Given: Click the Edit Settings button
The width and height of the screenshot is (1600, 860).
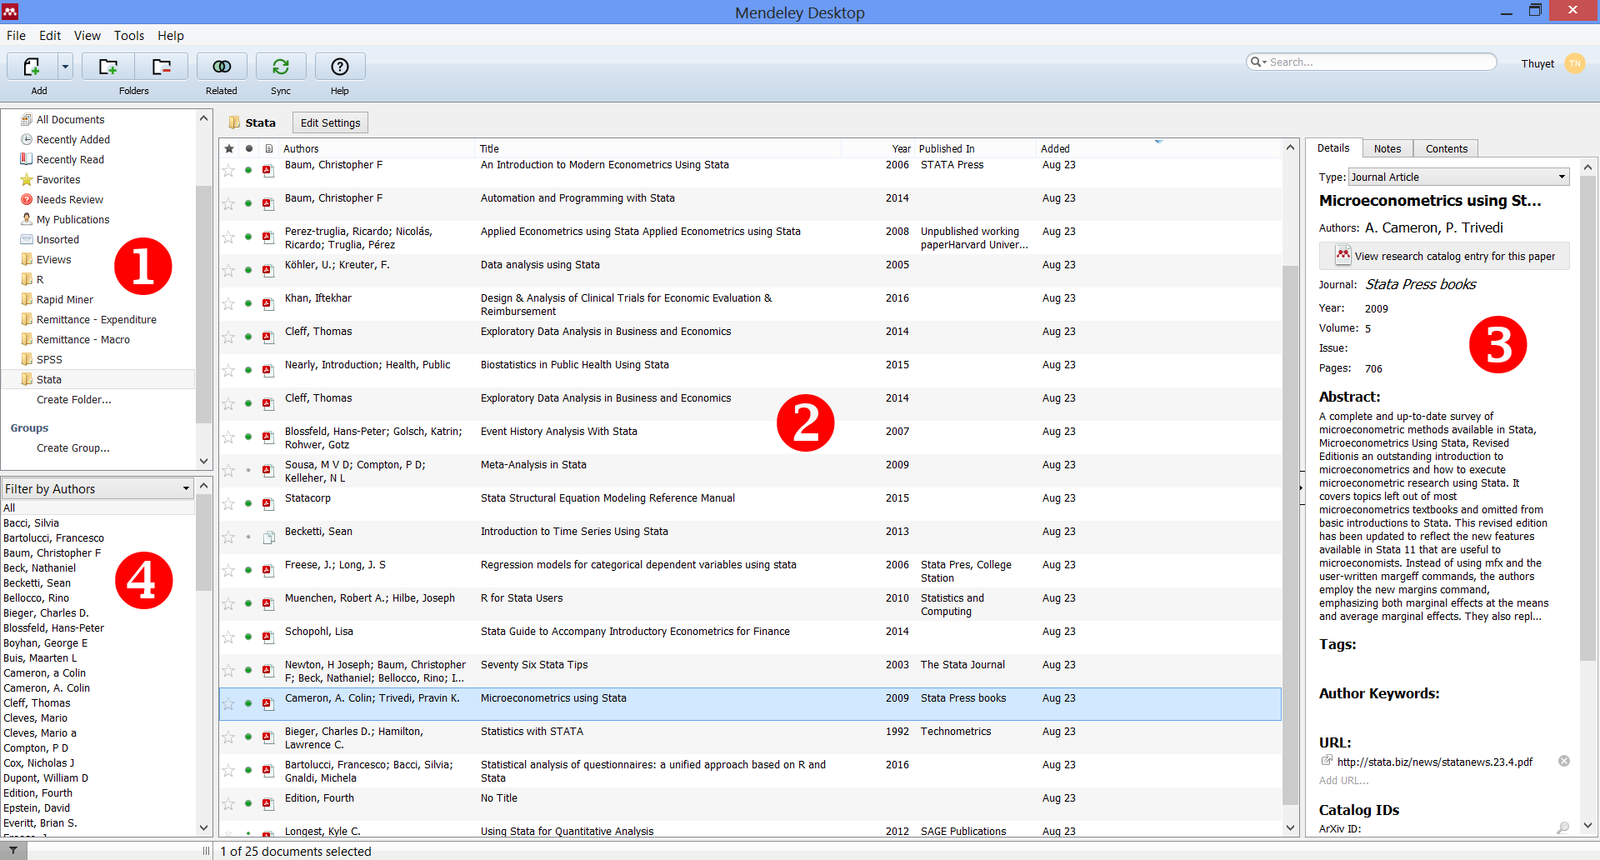Looking at the screenshot, I should 330,123.
